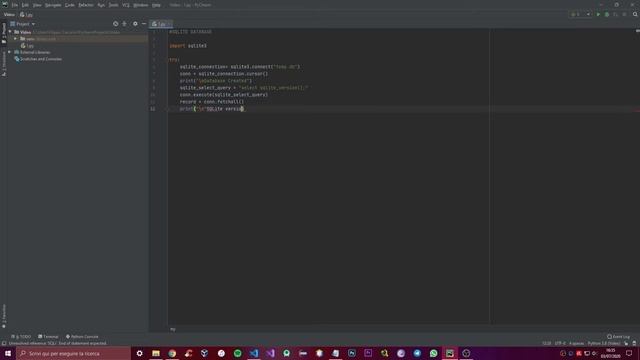Click the Debug bug icon
Screen dimensions: 640x360
point(607,14)
